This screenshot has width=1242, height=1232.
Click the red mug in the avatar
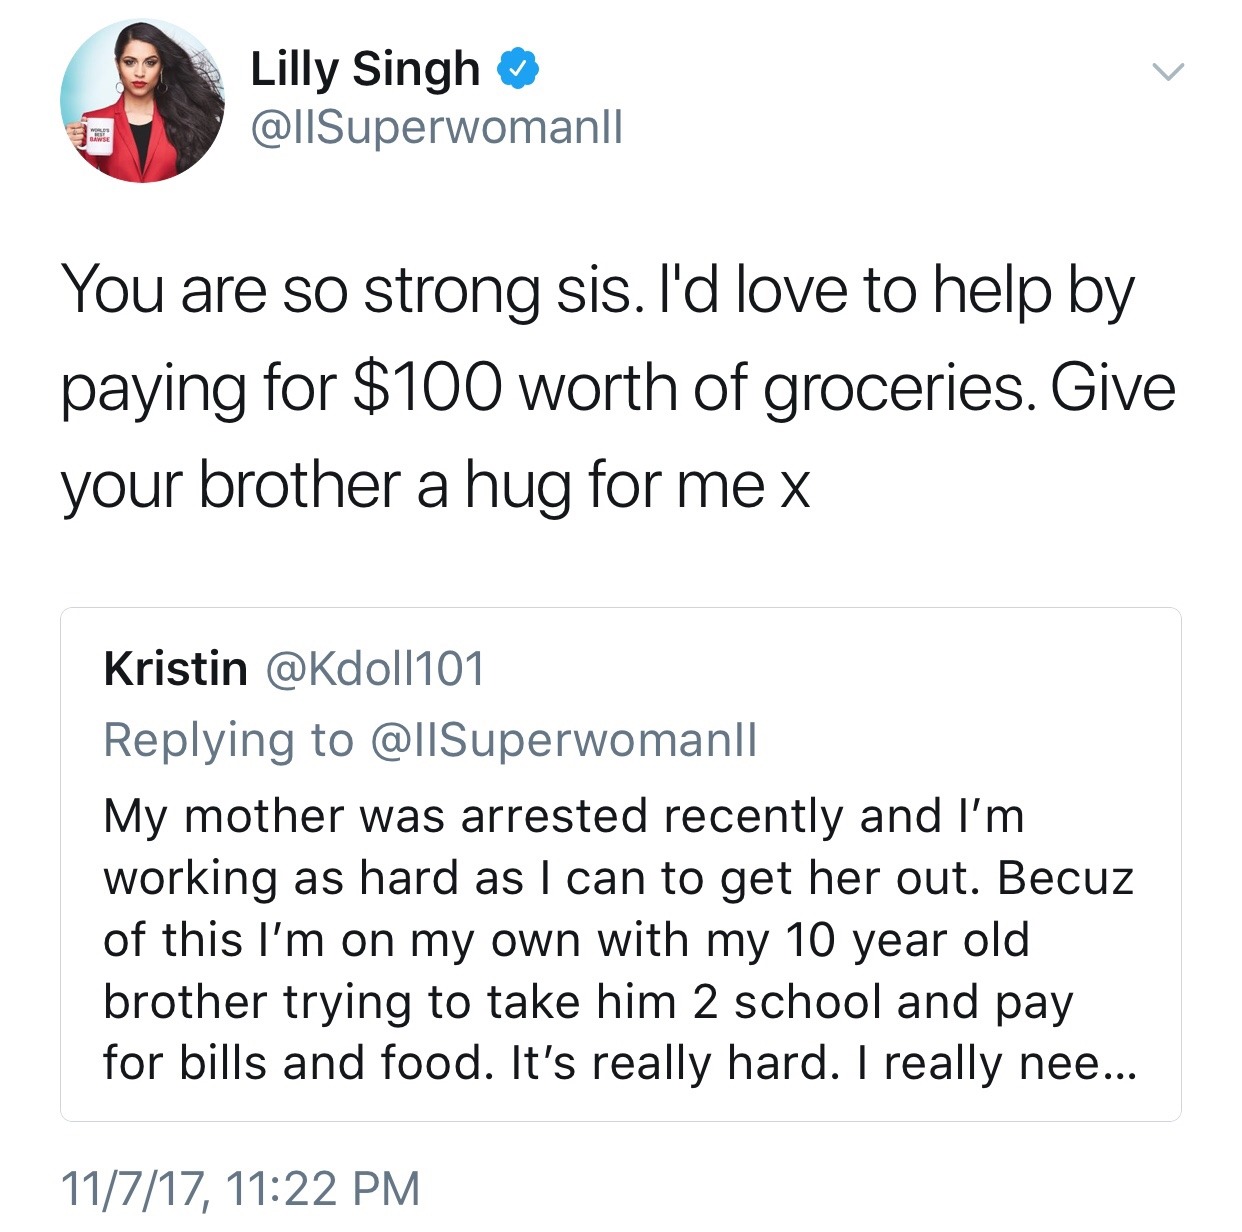tap(95, 138)
